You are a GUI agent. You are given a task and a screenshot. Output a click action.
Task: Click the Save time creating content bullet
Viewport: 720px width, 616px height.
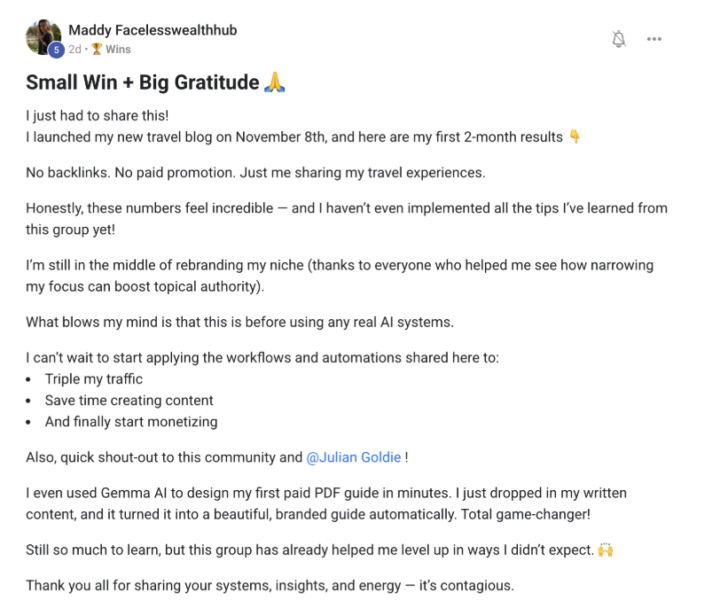(129, 400)
